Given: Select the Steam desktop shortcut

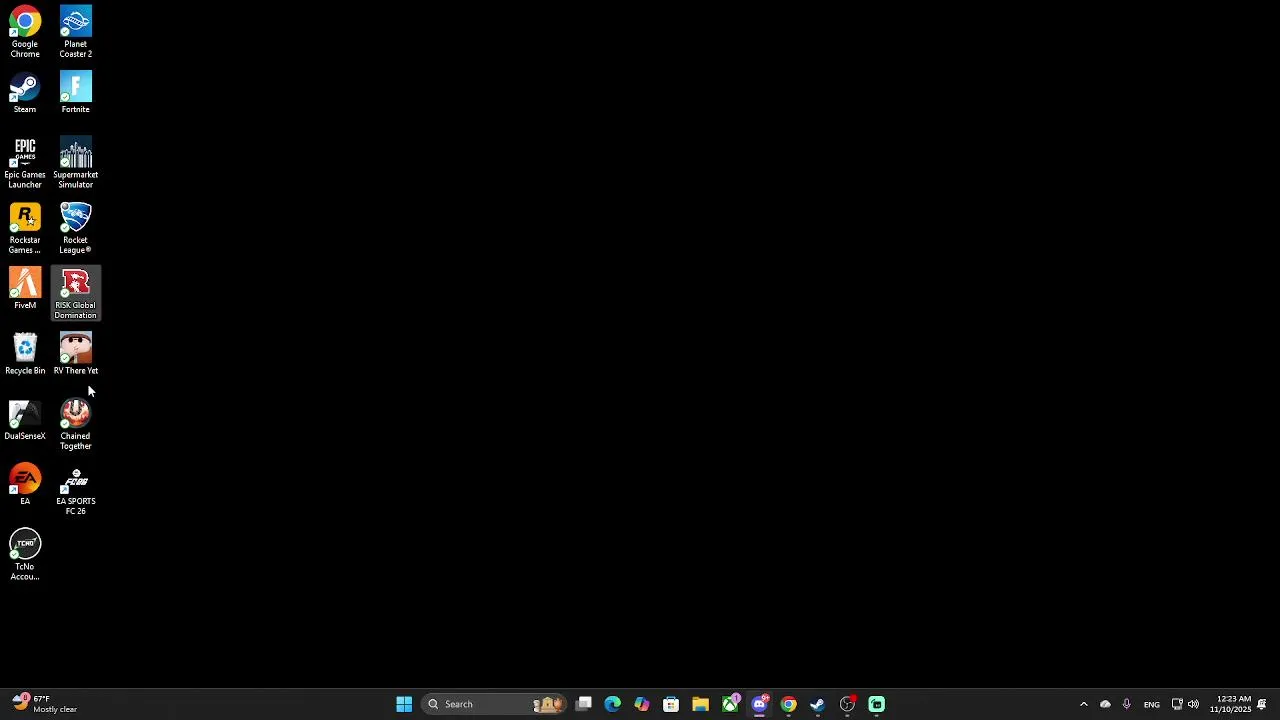Looking at the screenshot, I should [x=25, y=94].
